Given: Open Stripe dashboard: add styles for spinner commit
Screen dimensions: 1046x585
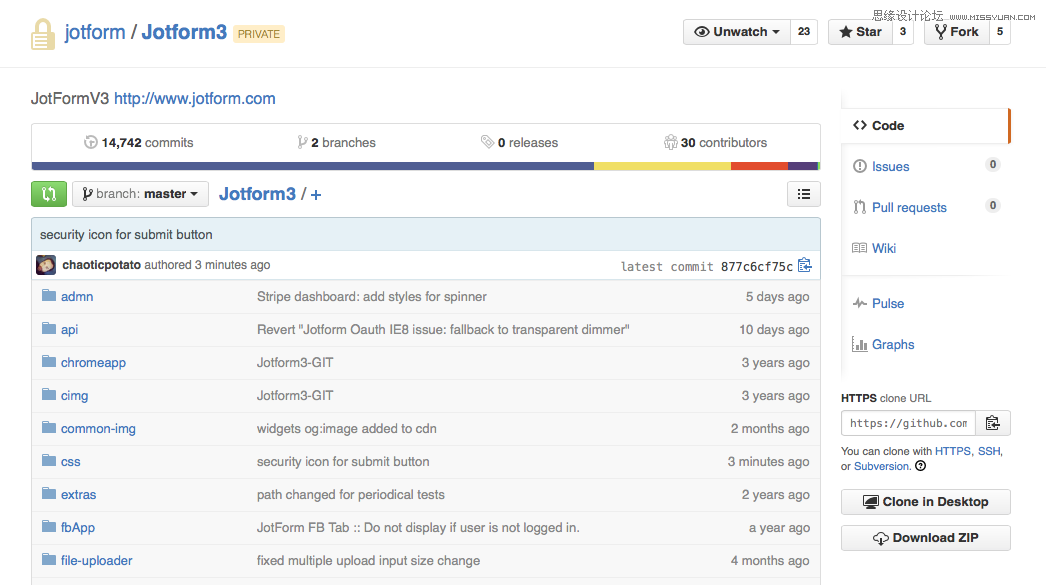Looking at the screenshot, I should [x=372, y=297].
